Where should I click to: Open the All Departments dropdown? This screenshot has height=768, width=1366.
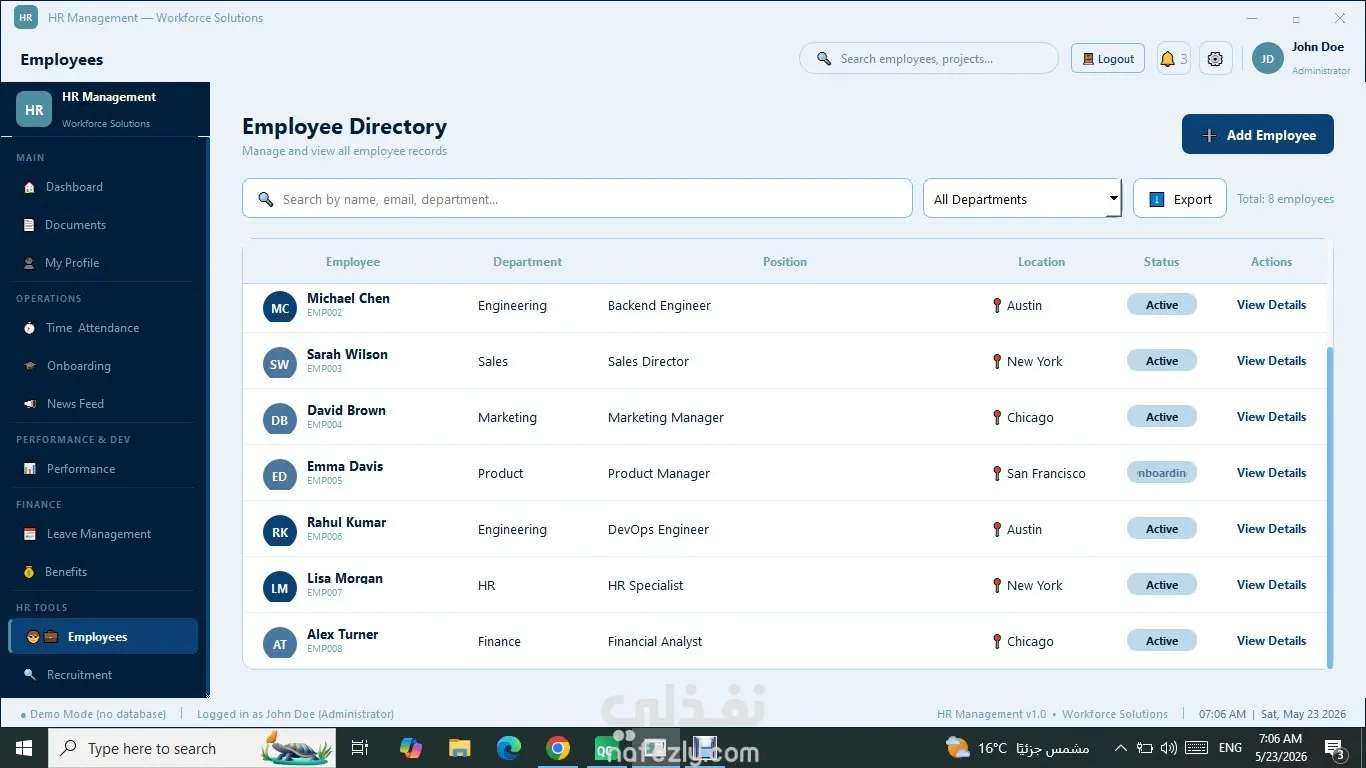point(1022,199)
